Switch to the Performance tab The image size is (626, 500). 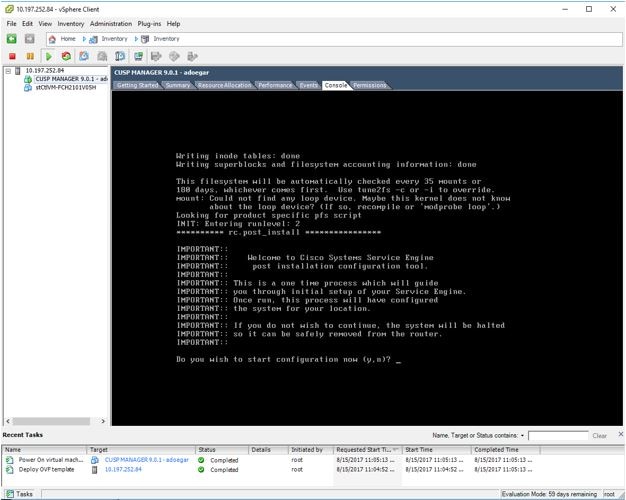pos(275,85)
